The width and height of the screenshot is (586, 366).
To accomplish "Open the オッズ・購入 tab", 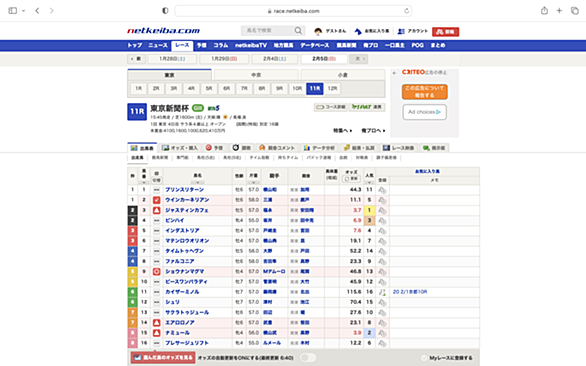I will click(180, 148).
